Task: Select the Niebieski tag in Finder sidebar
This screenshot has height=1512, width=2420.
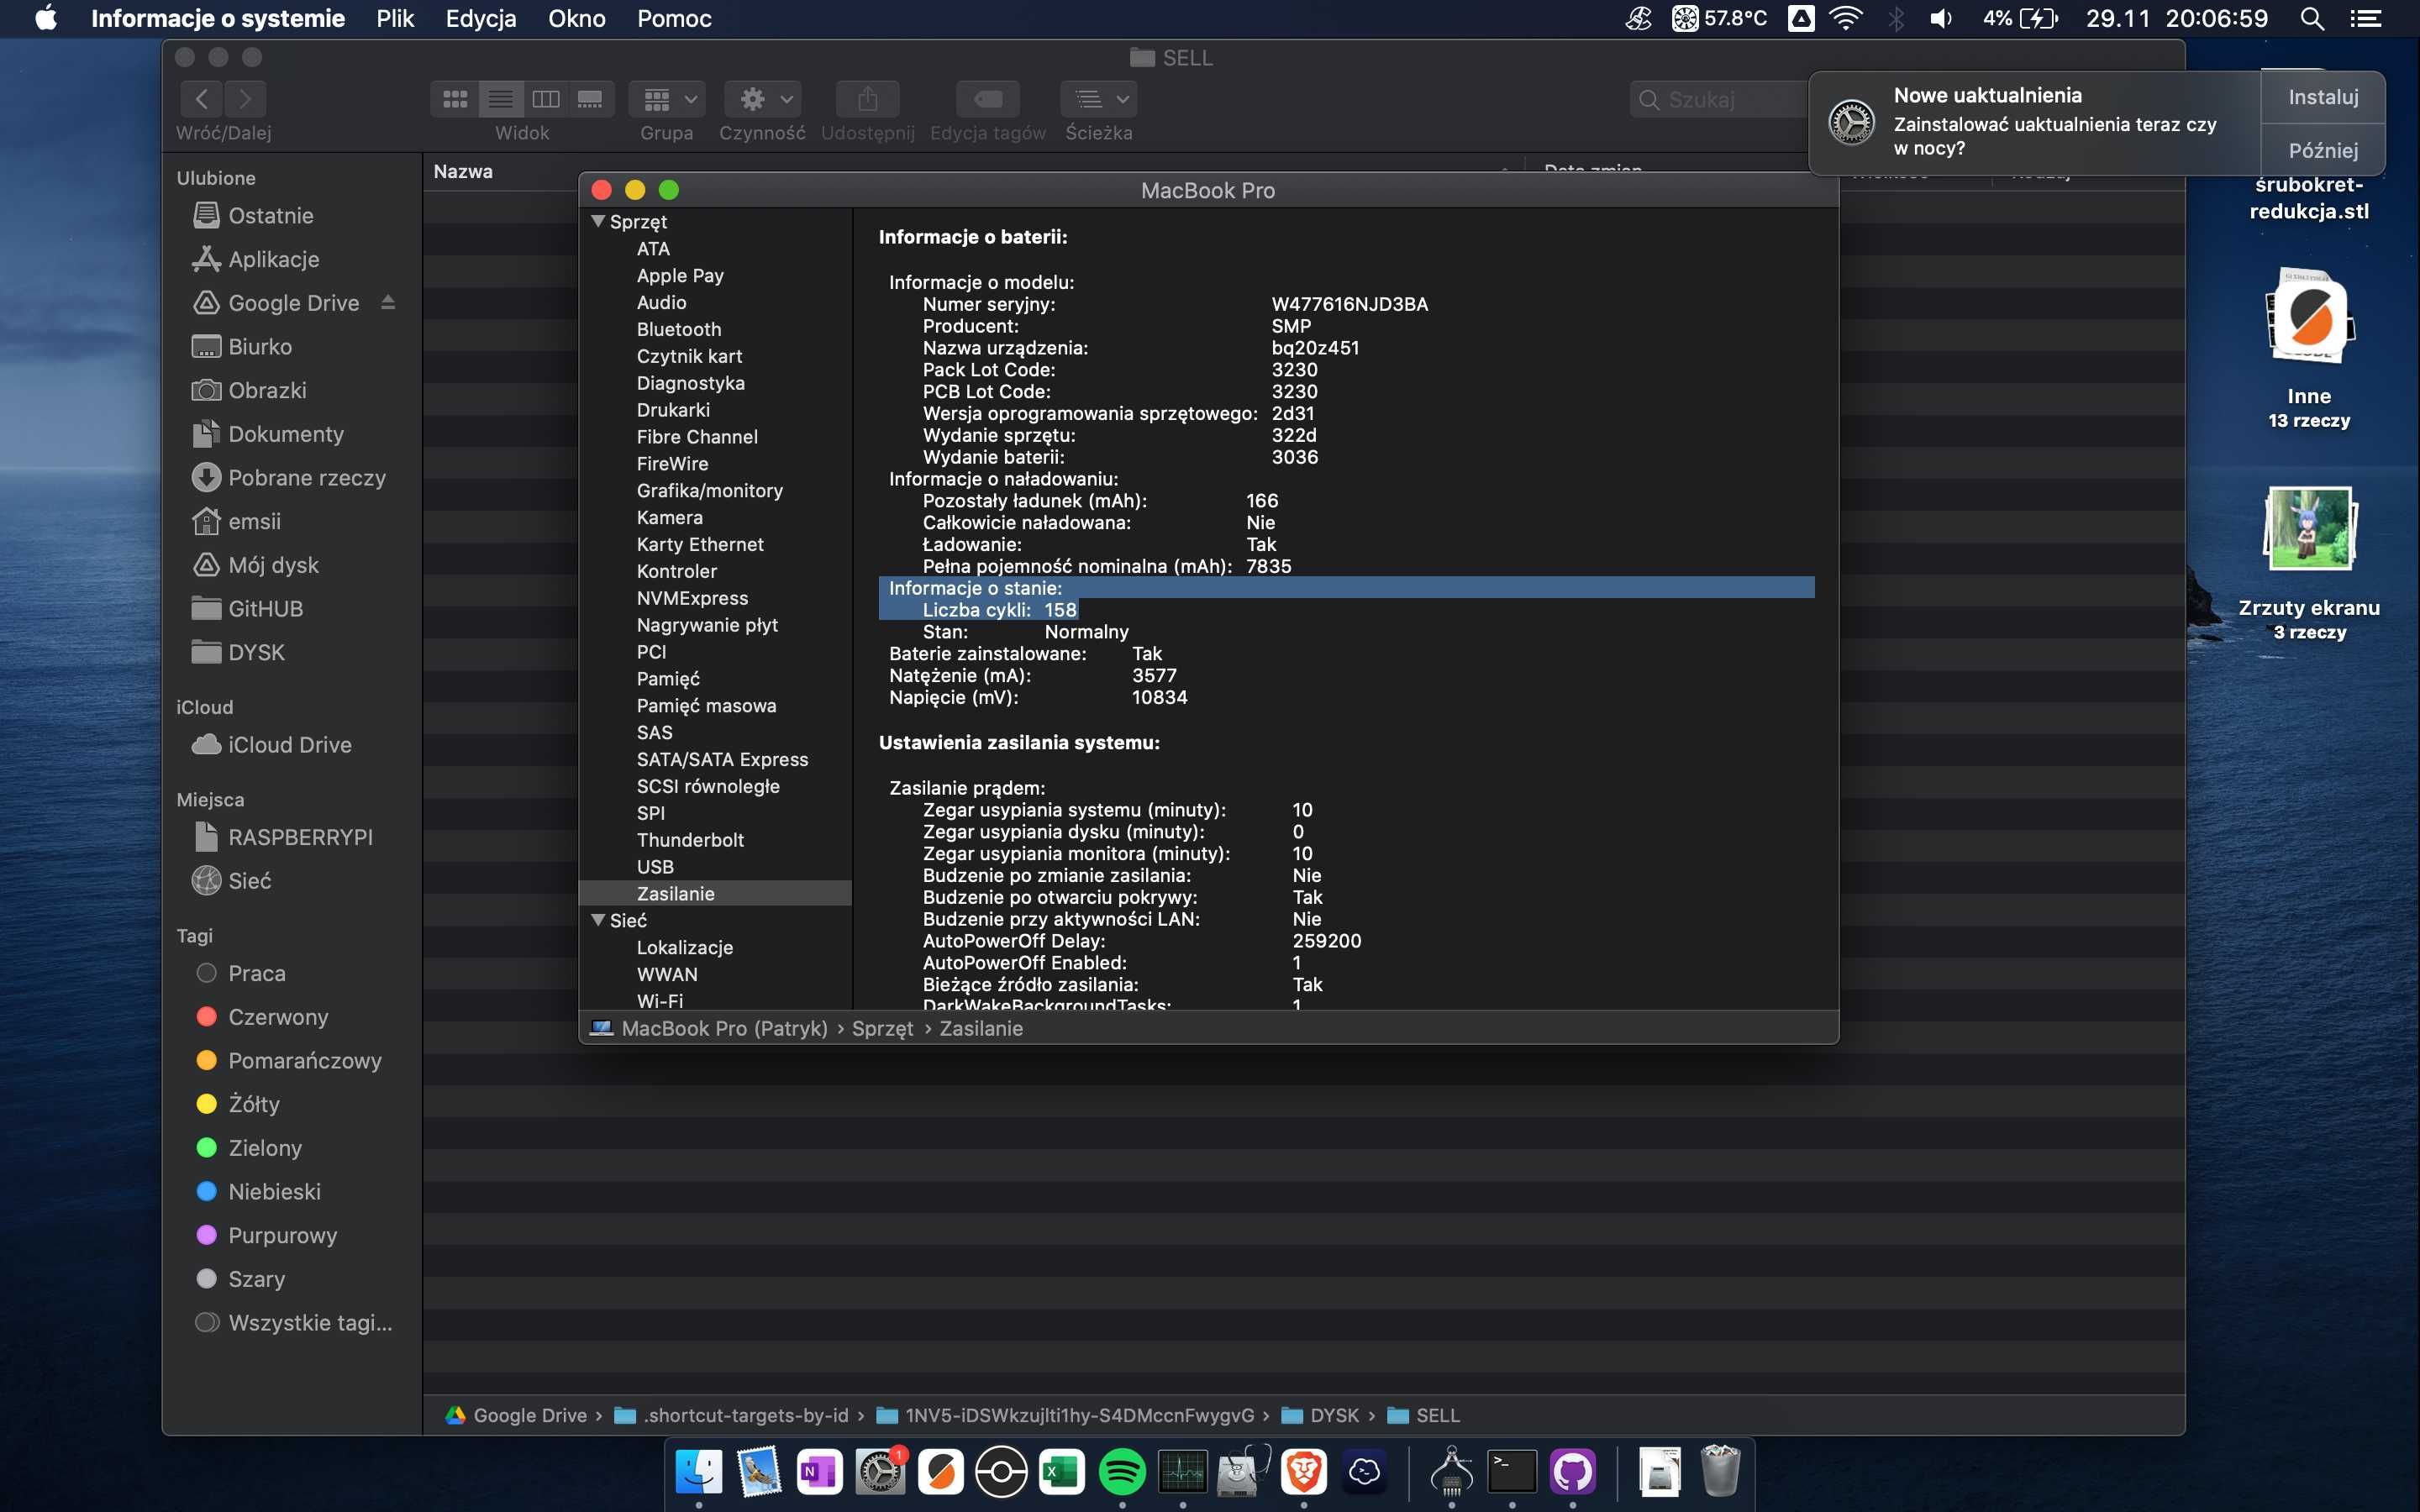Action: [x=292, y=1192]
